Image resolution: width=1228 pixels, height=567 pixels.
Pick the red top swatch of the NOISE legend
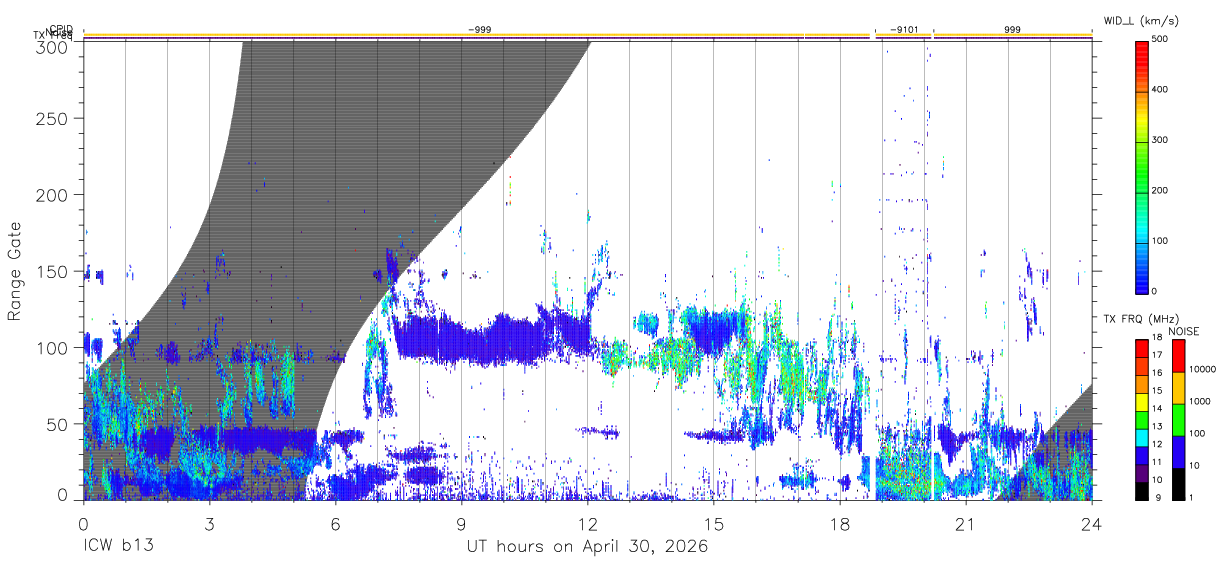click(x=1178, y=355)
